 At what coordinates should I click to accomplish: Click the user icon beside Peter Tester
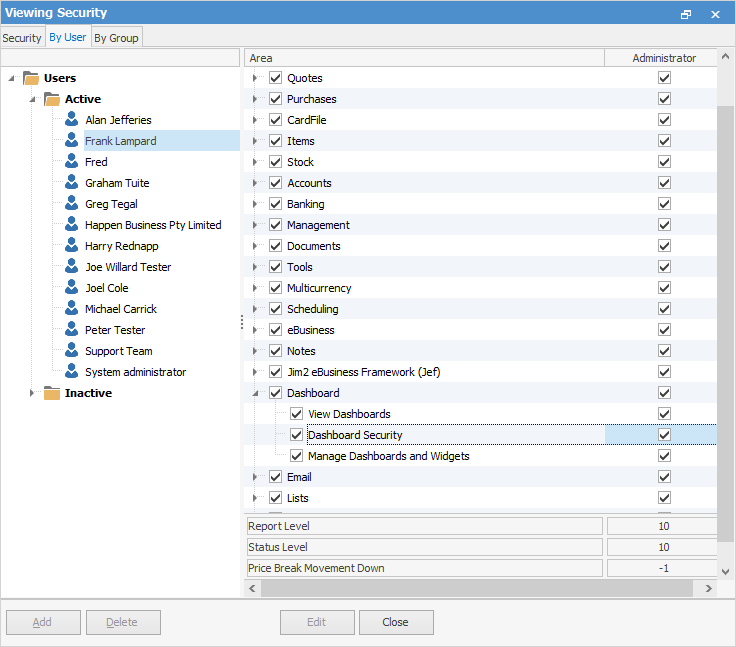coord(71,330)
